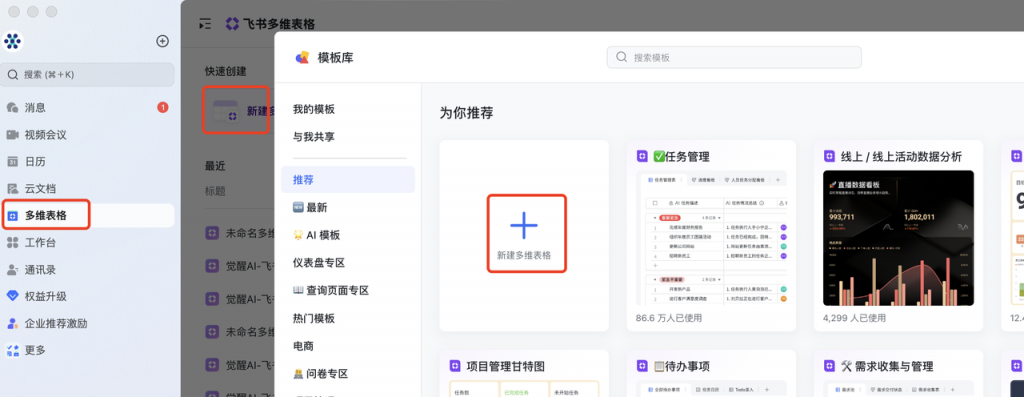Click the 日历 calendar icon
This screenshot has width=1024, height=397.
(x=12, y=161)
